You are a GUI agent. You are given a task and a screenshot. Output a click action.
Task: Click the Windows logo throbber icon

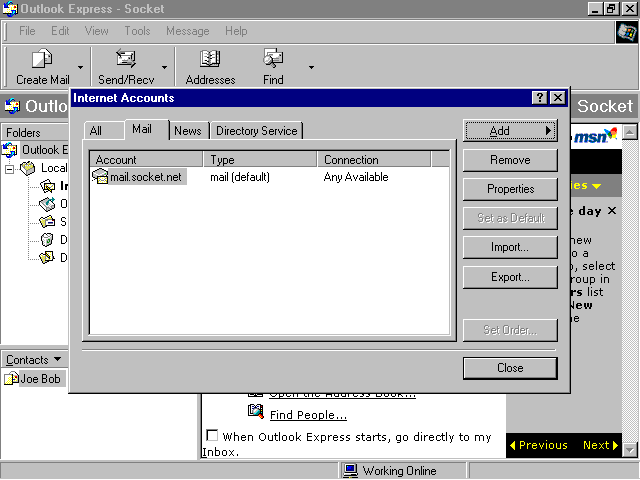627,32
